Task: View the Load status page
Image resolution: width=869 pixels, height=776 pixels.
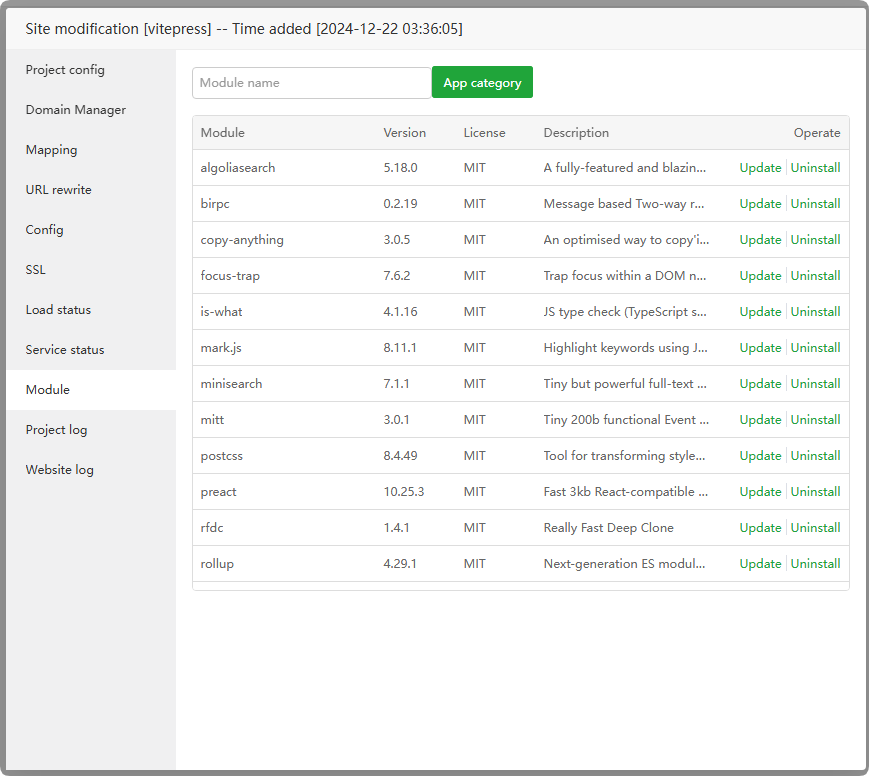Action: (x=58, y=310)
